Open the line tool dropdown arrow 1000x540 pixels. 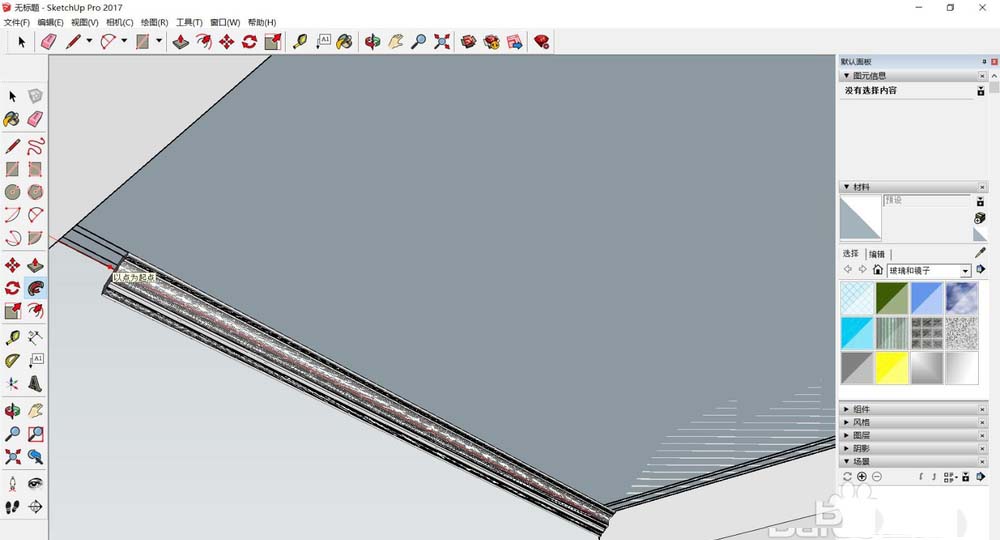coord(89,42)
